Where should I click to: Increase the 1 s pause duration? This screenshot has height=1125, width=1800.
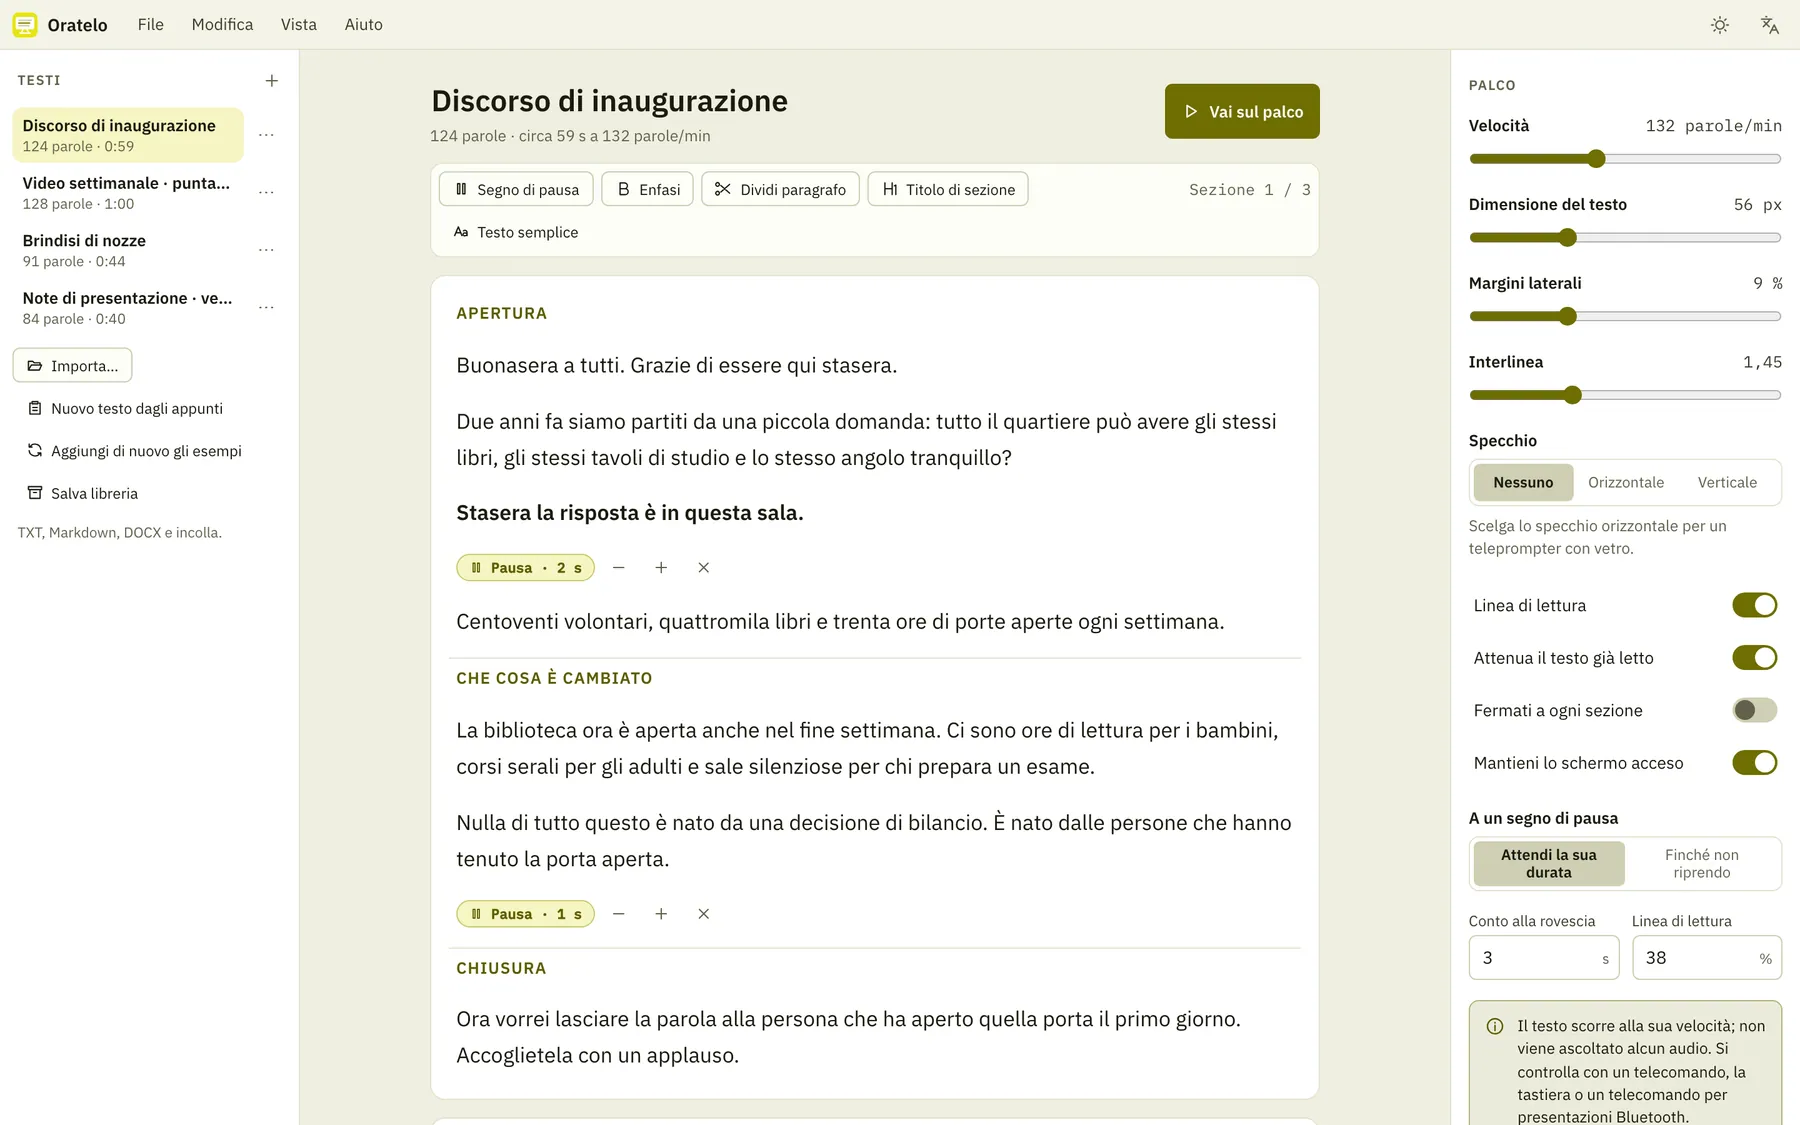pyautogui.click(x=661, y=914)
